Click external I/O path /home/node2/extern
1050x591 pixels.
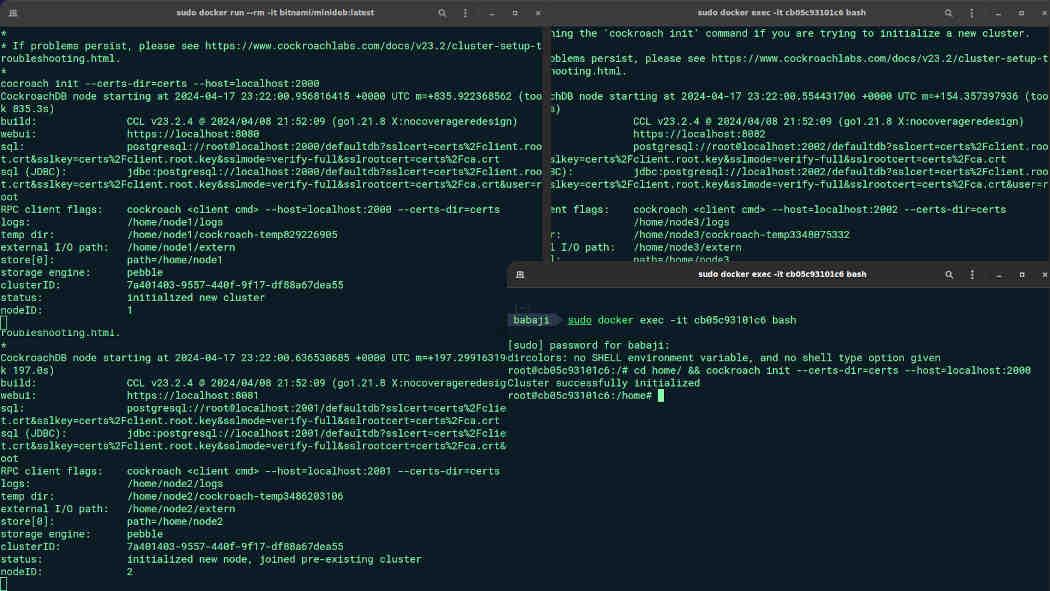[181, 509]
